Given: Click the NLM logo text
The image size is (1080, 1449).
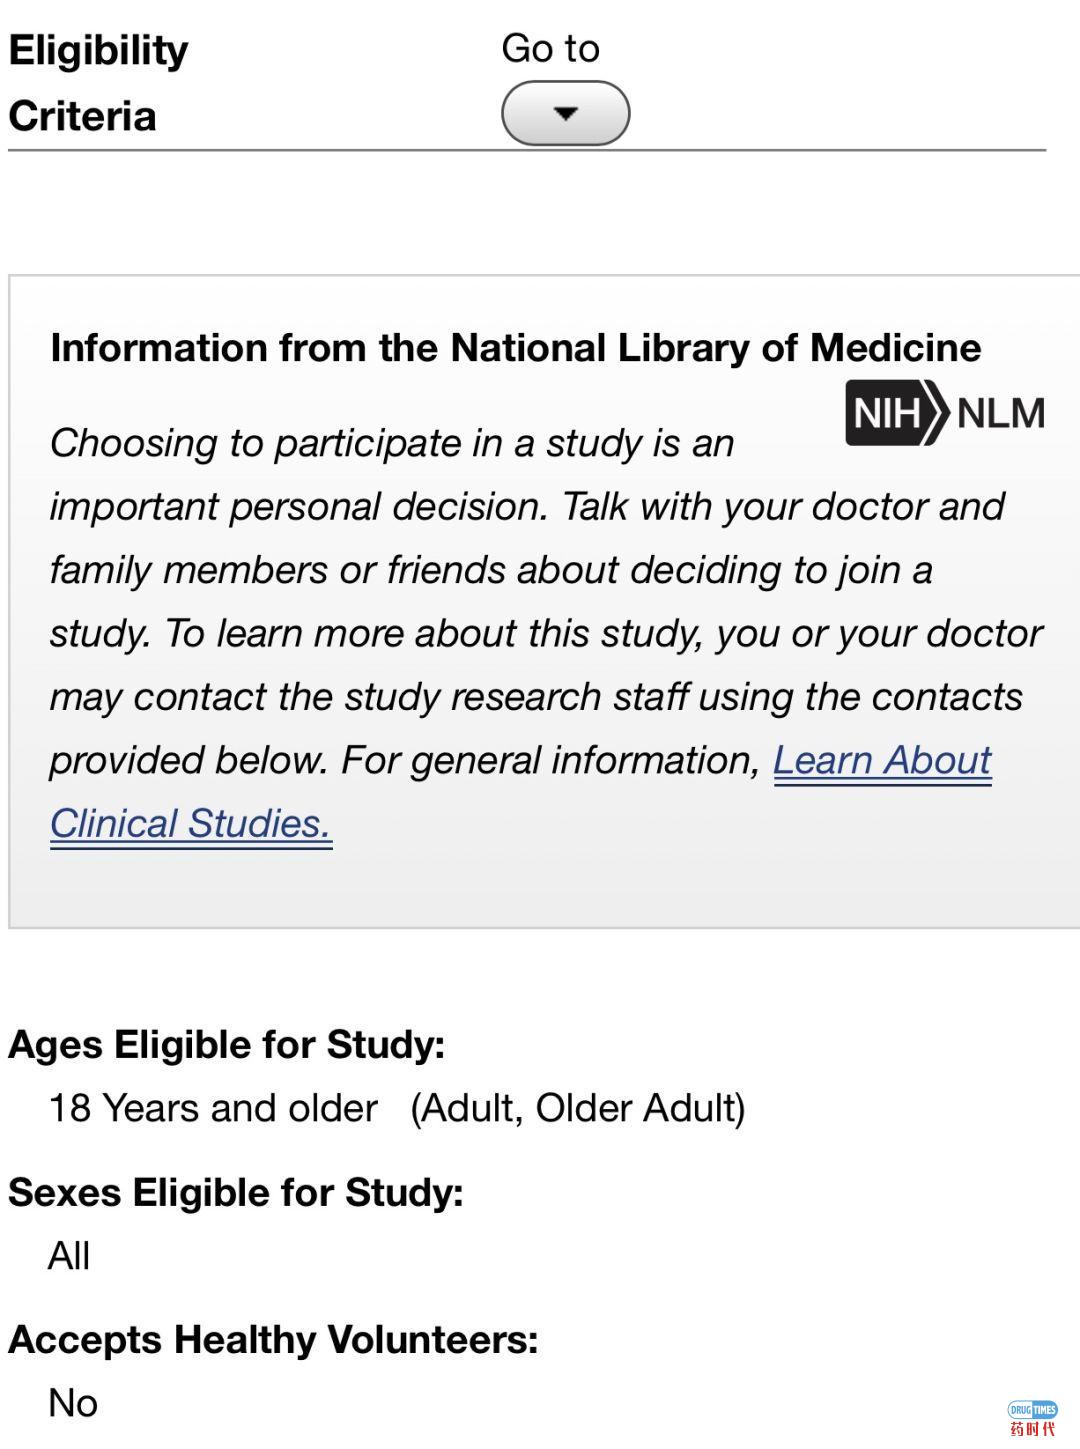Looking at the screenshot, I should (x=1000, y=413).
